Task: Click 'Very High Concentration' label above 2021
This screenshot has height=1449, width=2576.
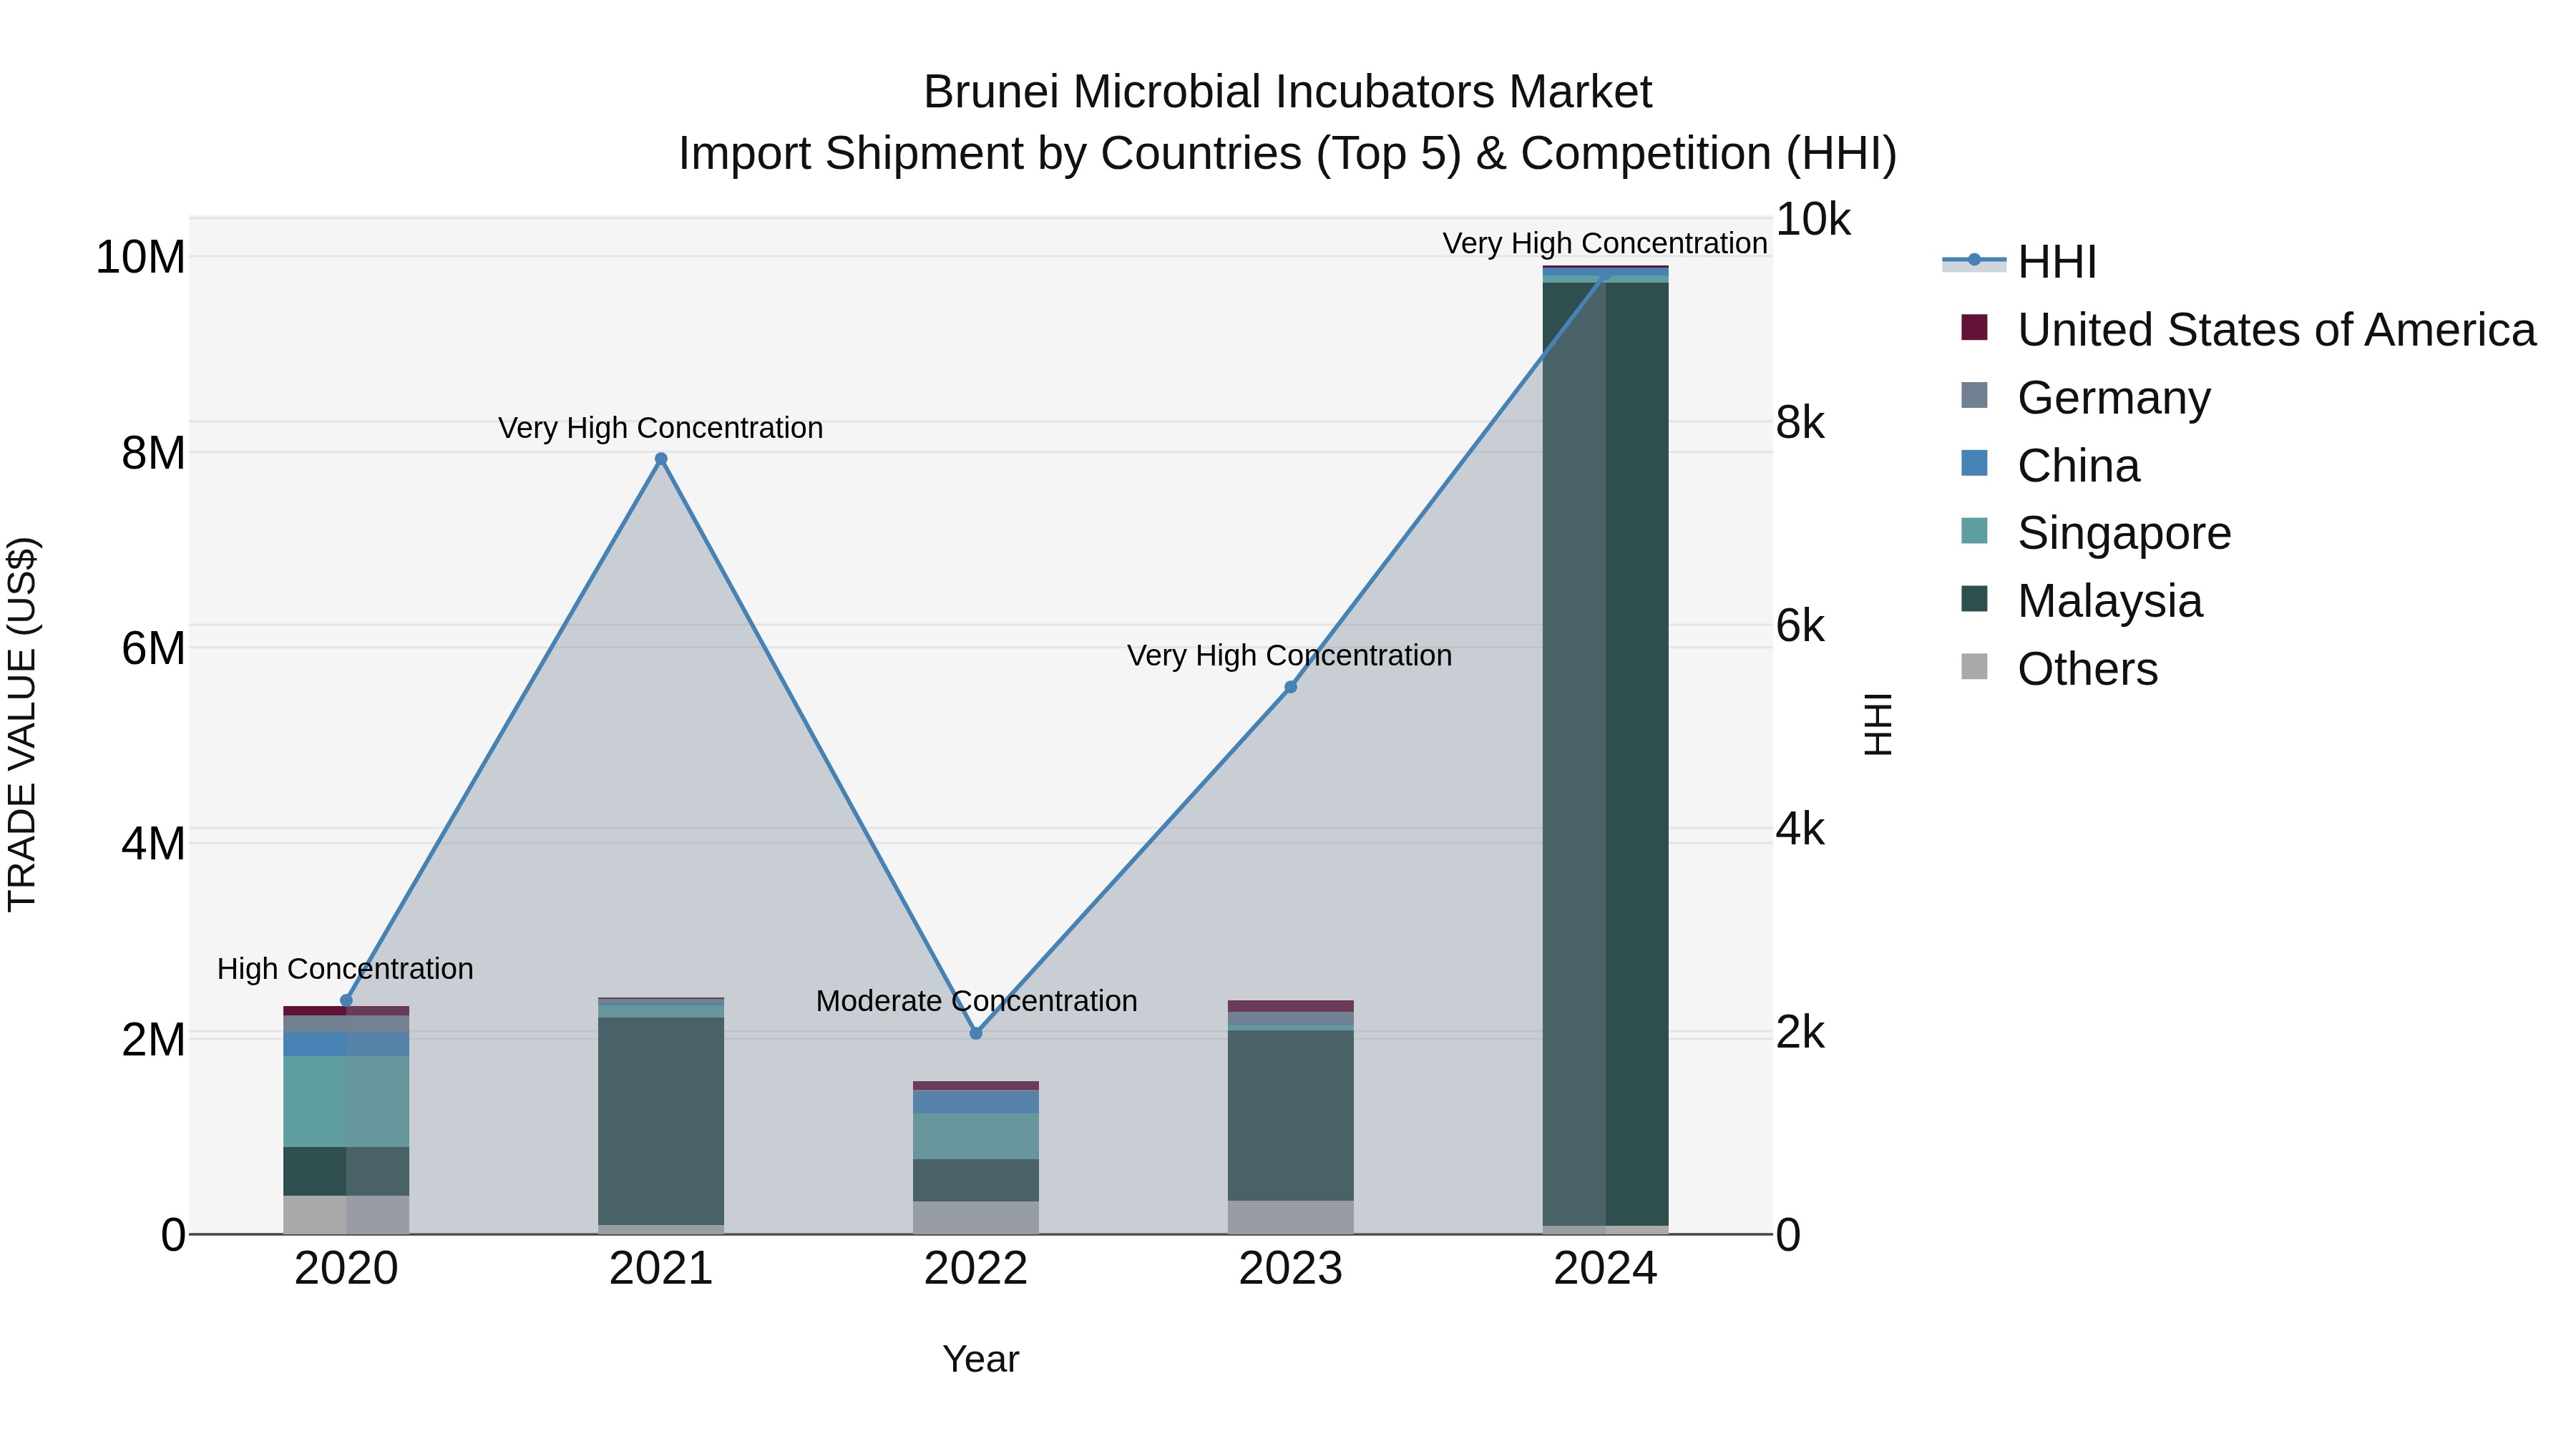Action: tap(660, 428)
